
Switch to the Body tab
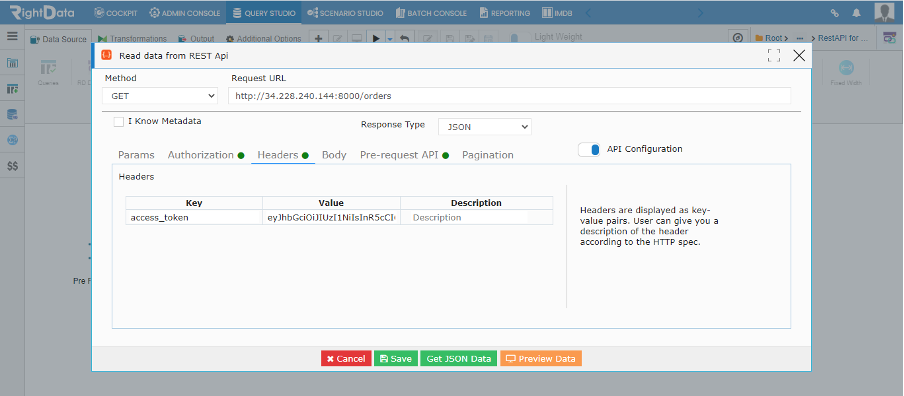click(x=334, y=155)
